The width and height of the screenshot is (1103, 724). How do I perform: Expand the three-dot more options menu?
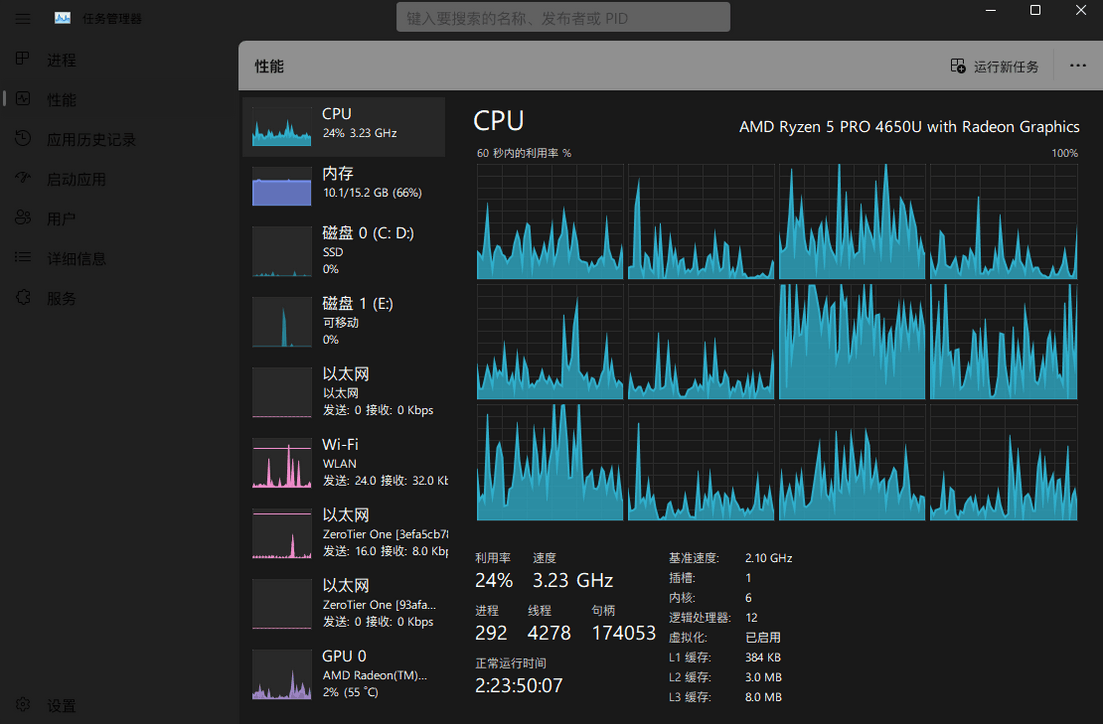coord(1077,66)
